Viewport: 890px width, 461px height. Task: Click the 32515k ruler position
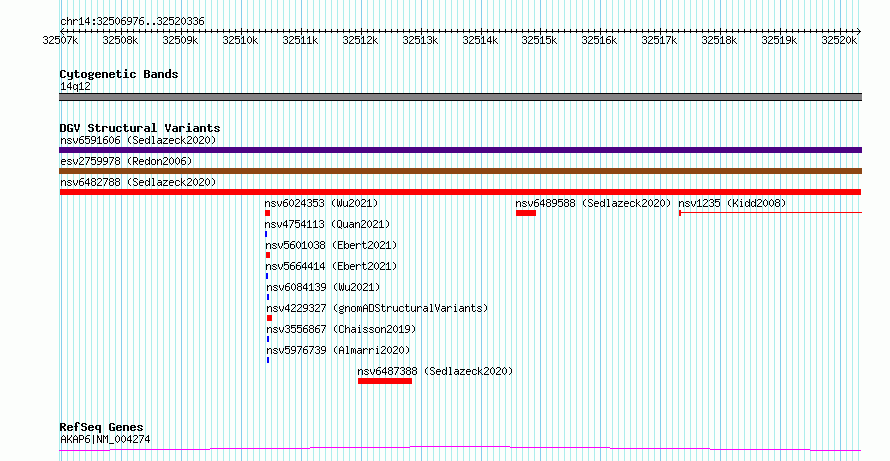pyautogui.click(x=539, y=40)
